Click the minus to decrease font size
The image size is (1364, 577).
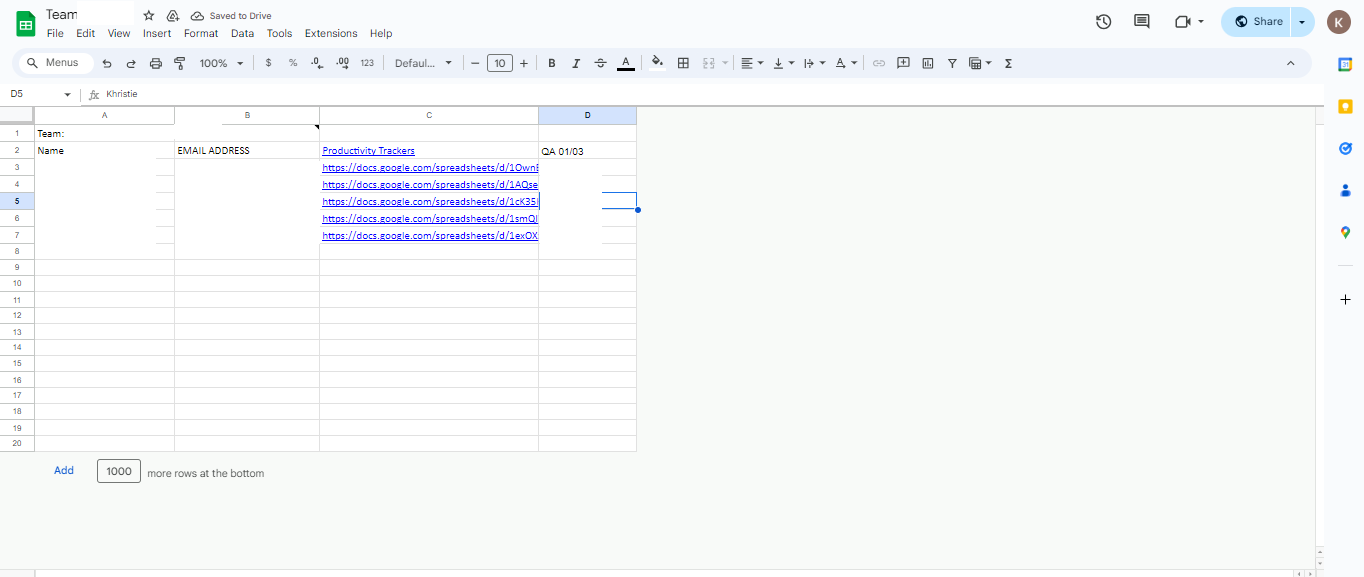coord(475,63)
